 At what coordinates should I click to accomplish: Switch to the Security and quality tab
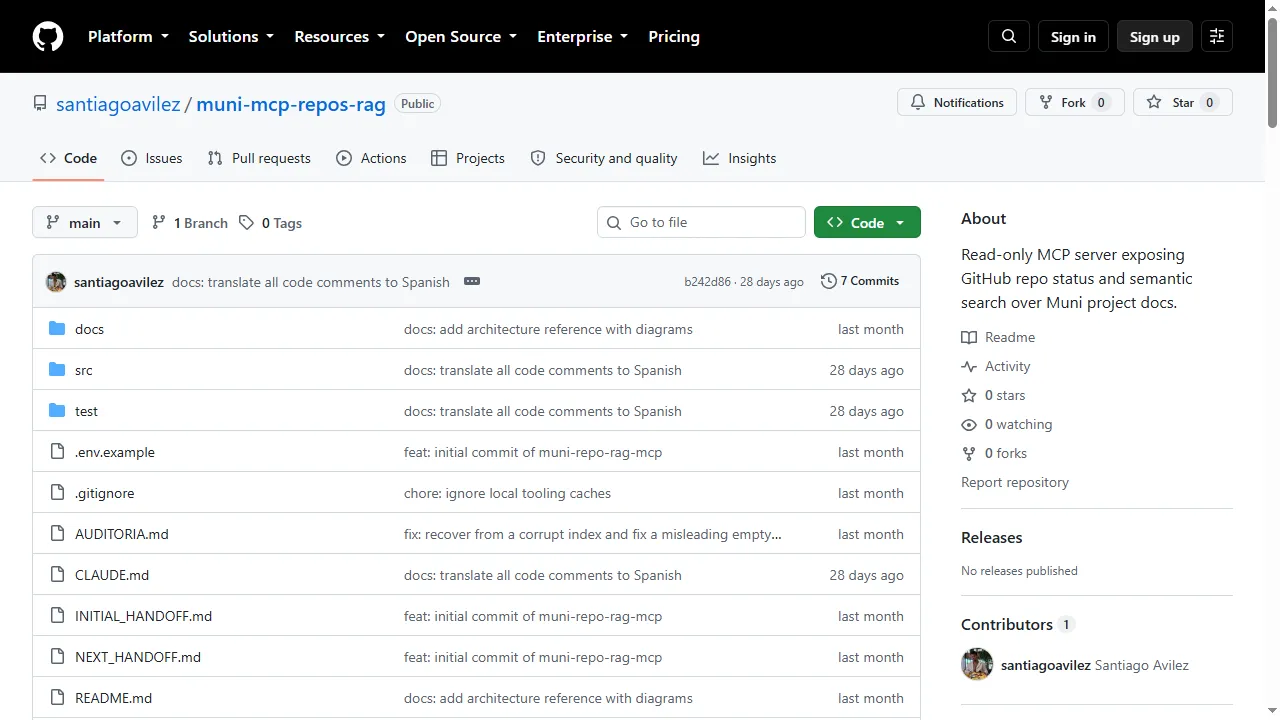604,158
